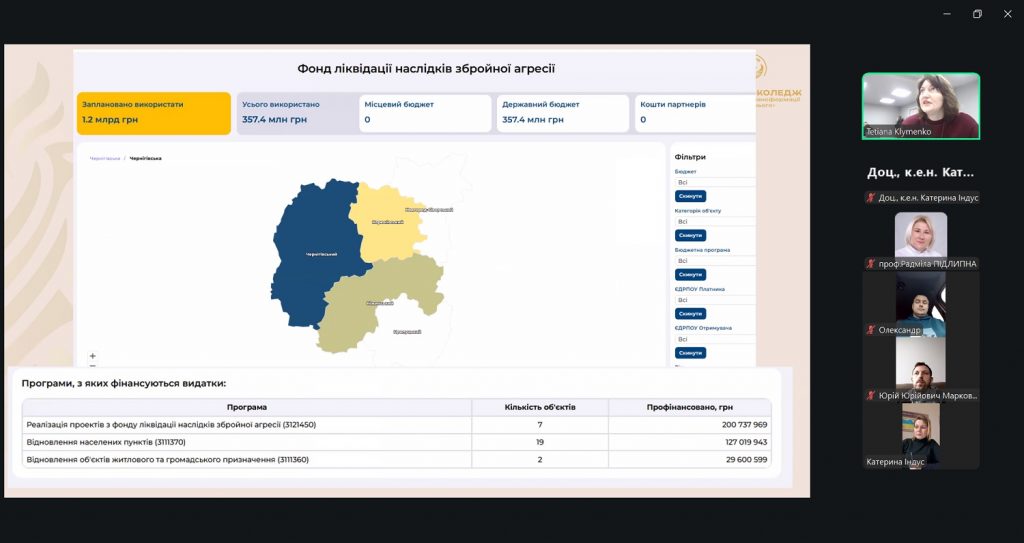The height and width of the screenshot is (543, 1024).
Task: Open the Бюджетна програма filter dropdown
Action: tap(714, 261)
